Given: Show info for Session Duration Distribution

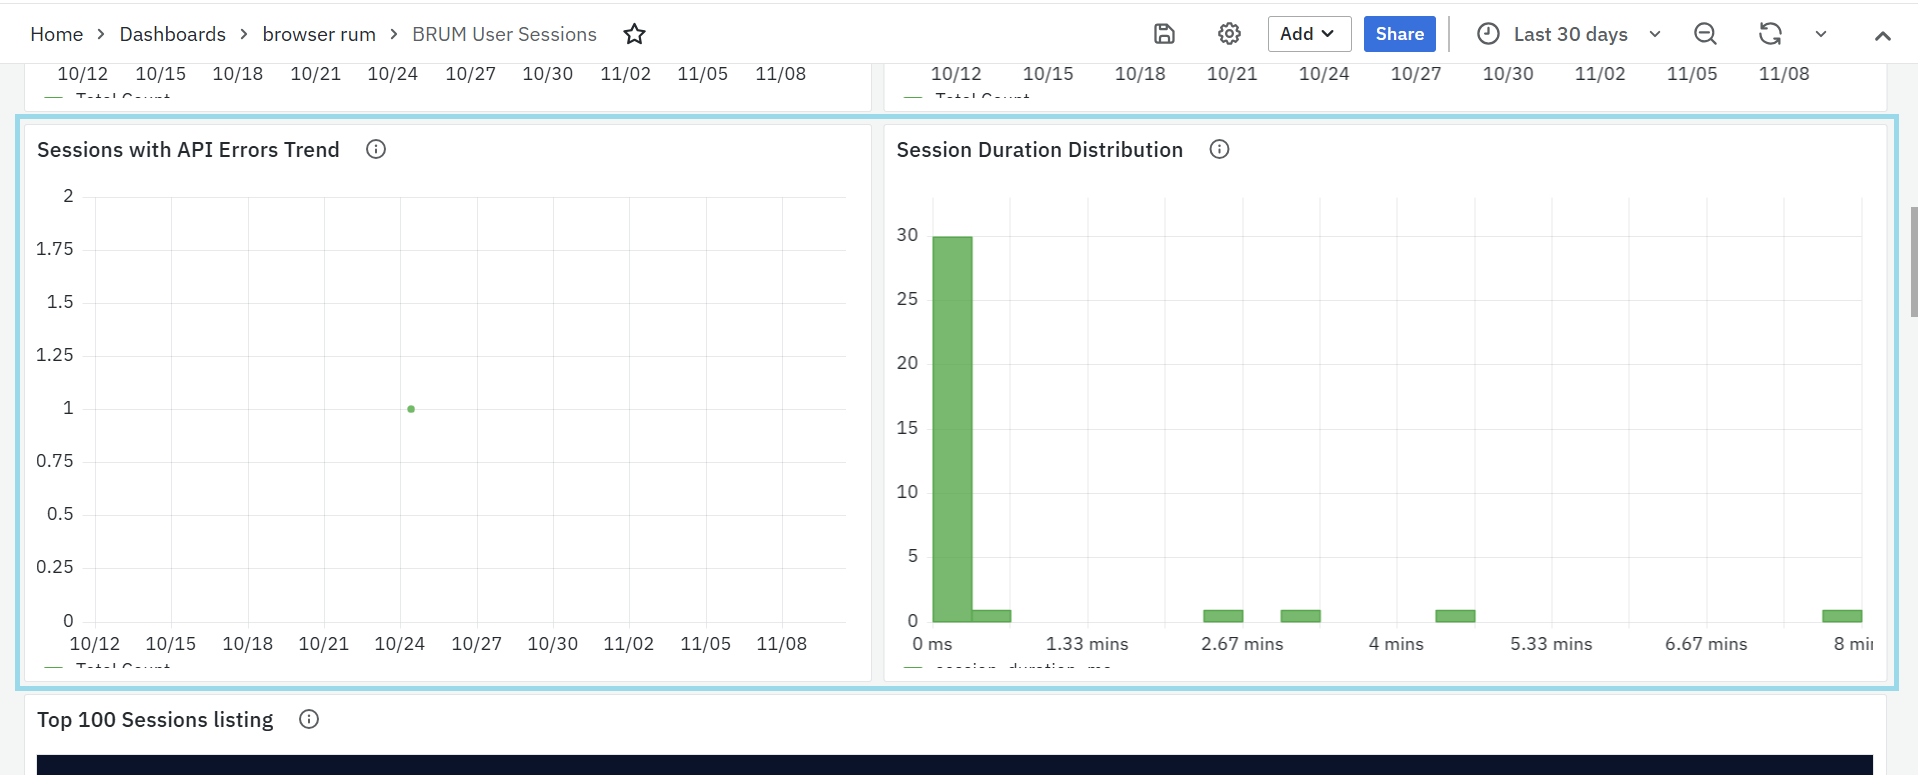Looking at the screenshot, I should (x=1219, y=150).
